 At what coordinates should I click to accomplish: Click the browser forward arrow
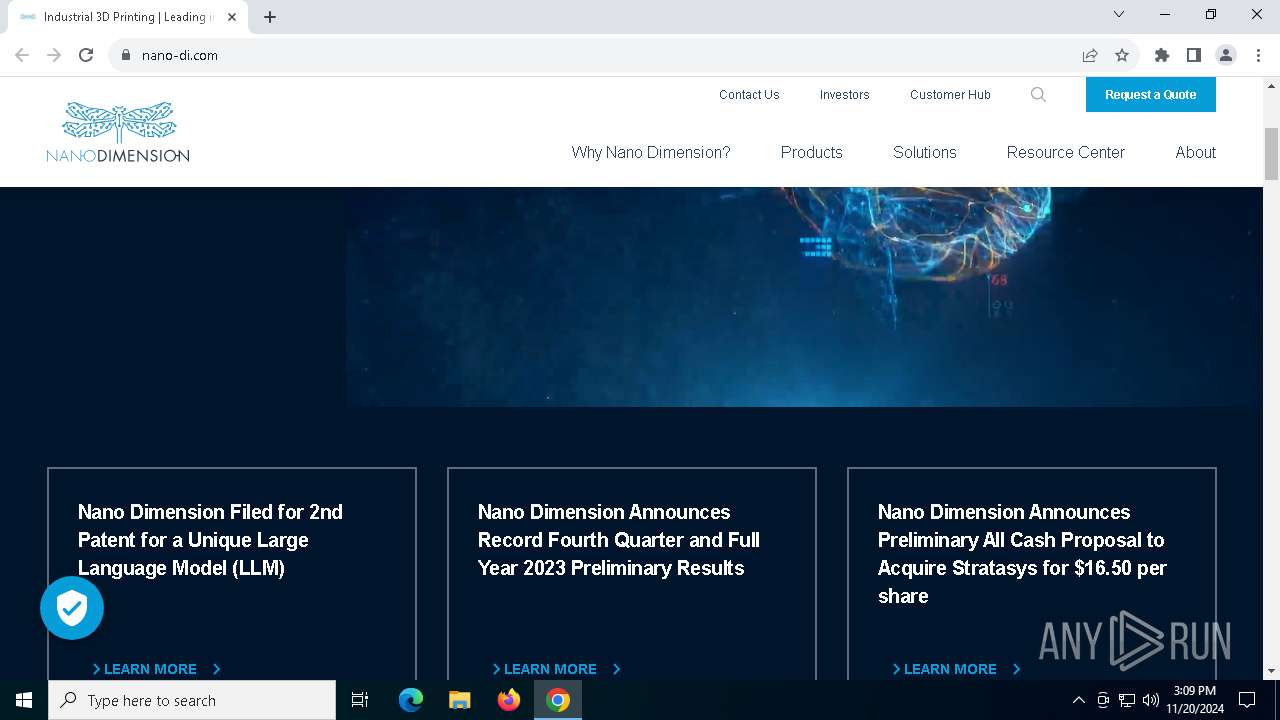click(54, 55)
